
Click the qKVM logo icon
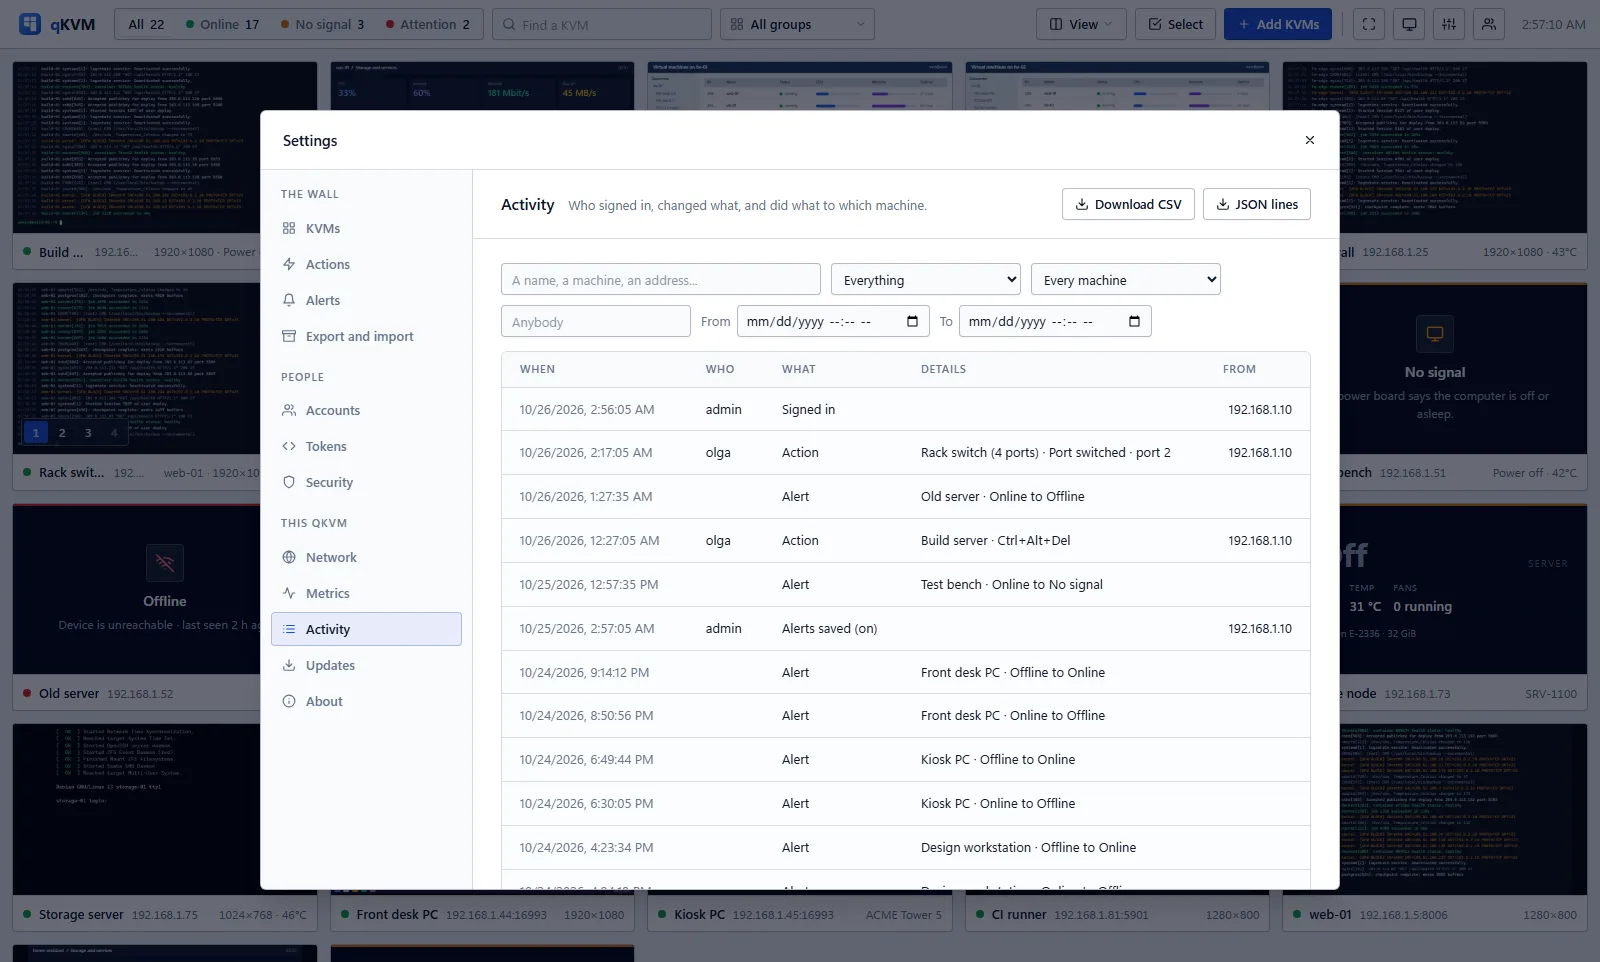(30, 24)
